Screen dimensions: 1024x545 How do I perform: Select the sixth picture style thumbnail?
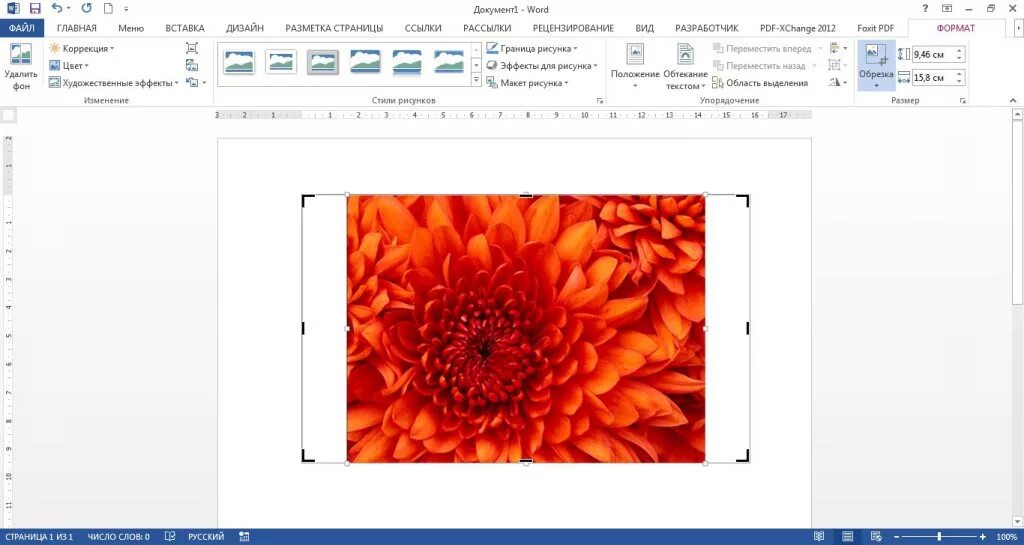click(x=449, y=62)
